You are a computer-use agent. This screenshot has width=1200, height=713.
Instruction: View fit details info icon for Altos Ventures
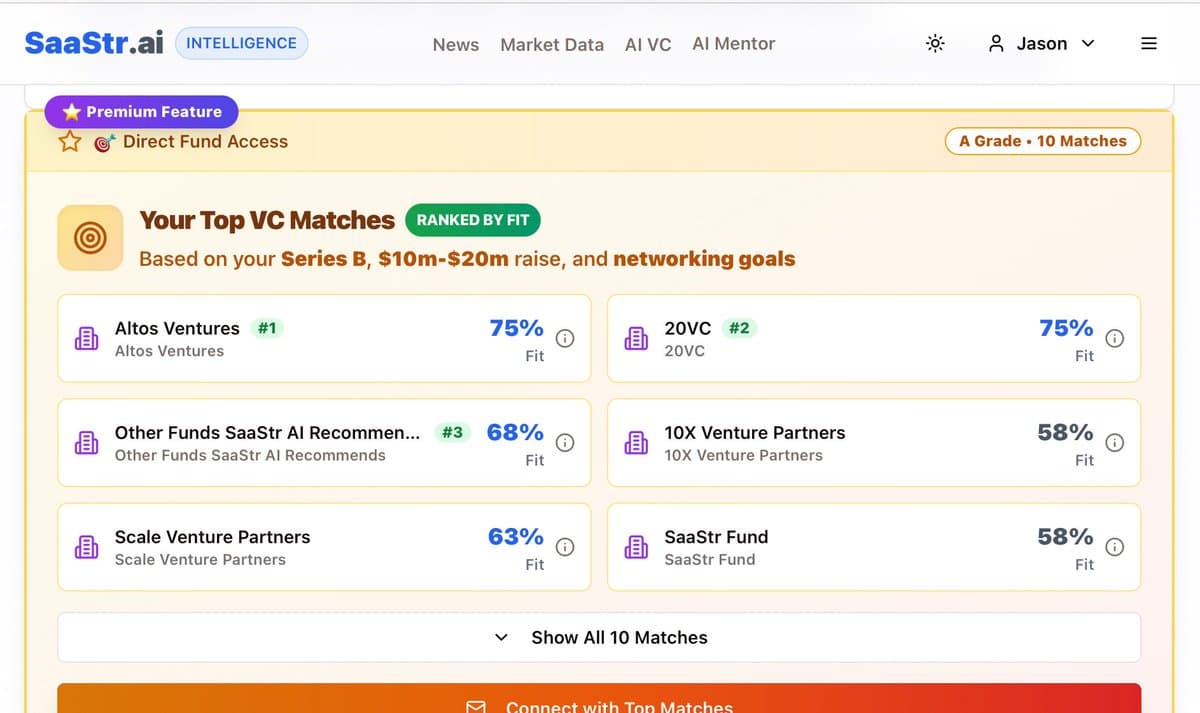(565, 338)
